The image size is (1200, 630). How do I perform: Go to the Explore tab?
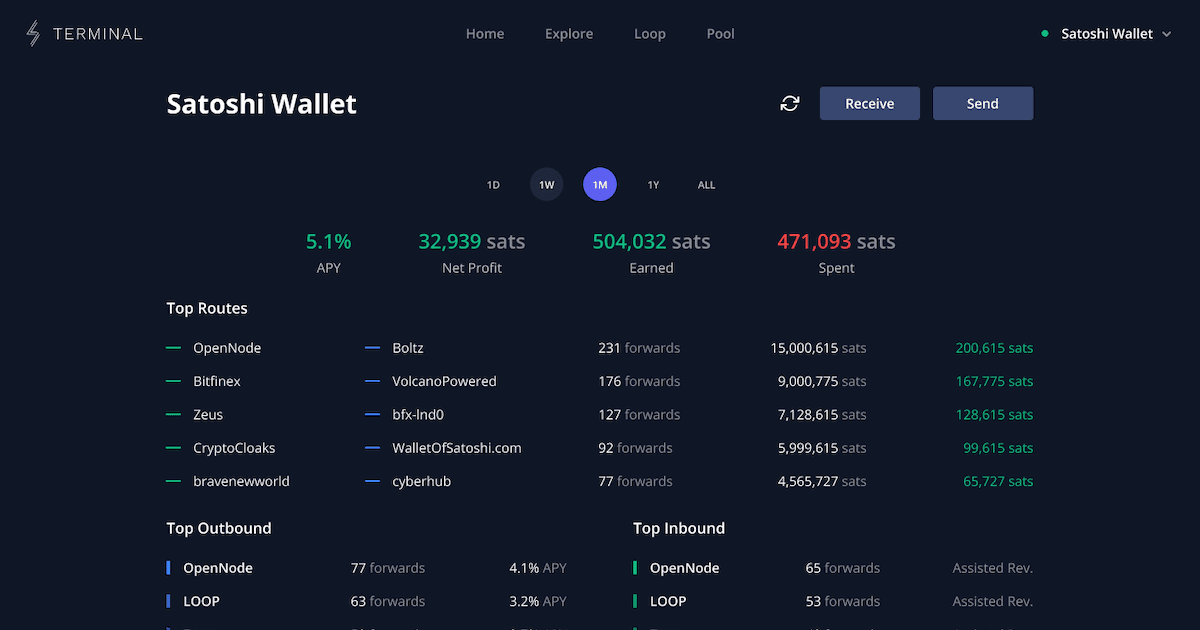pyautogui.click(x=569, y=34)
